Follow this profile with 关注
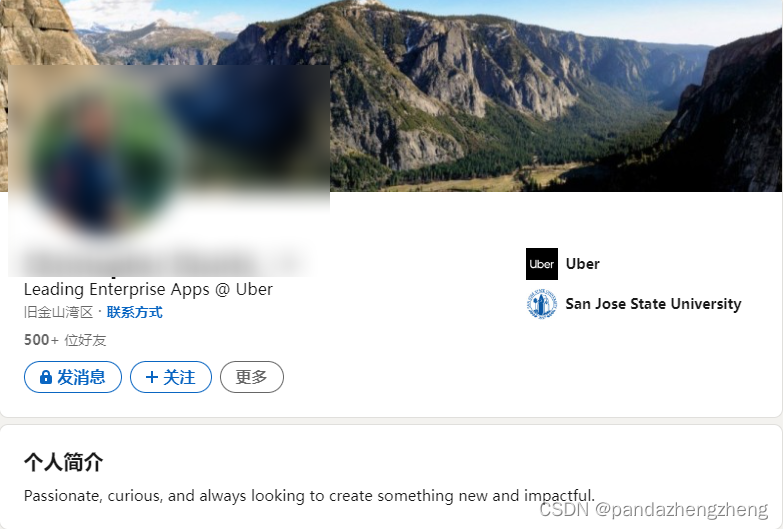 (x=171, y=377)
